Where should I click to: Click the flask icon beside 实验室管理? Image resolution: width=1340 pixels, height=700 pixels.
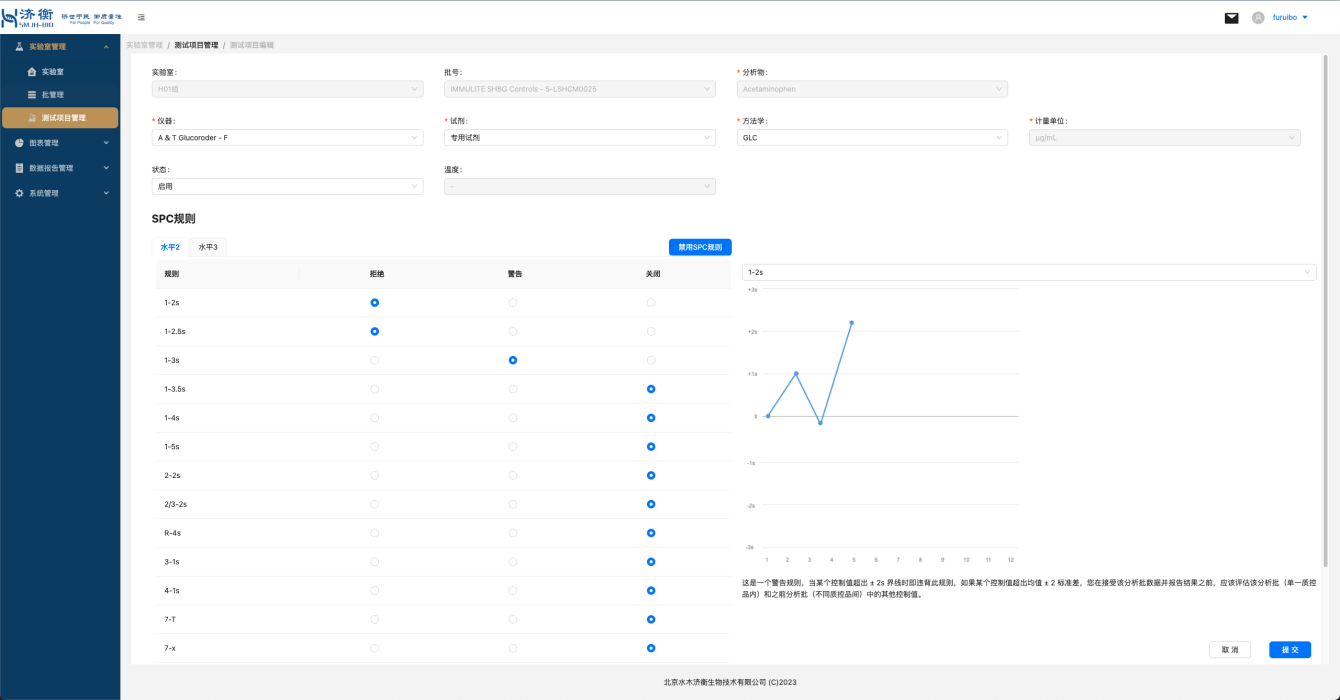click(x=19, y=47)
